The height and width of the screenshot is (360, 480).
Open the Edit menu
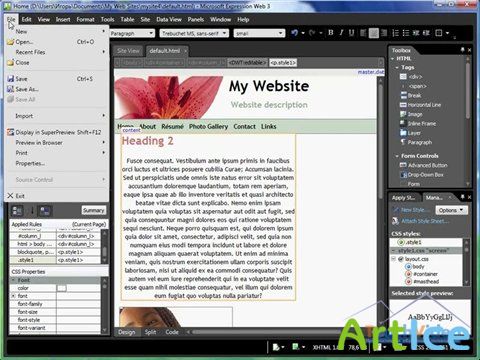[x=27, y=19]
